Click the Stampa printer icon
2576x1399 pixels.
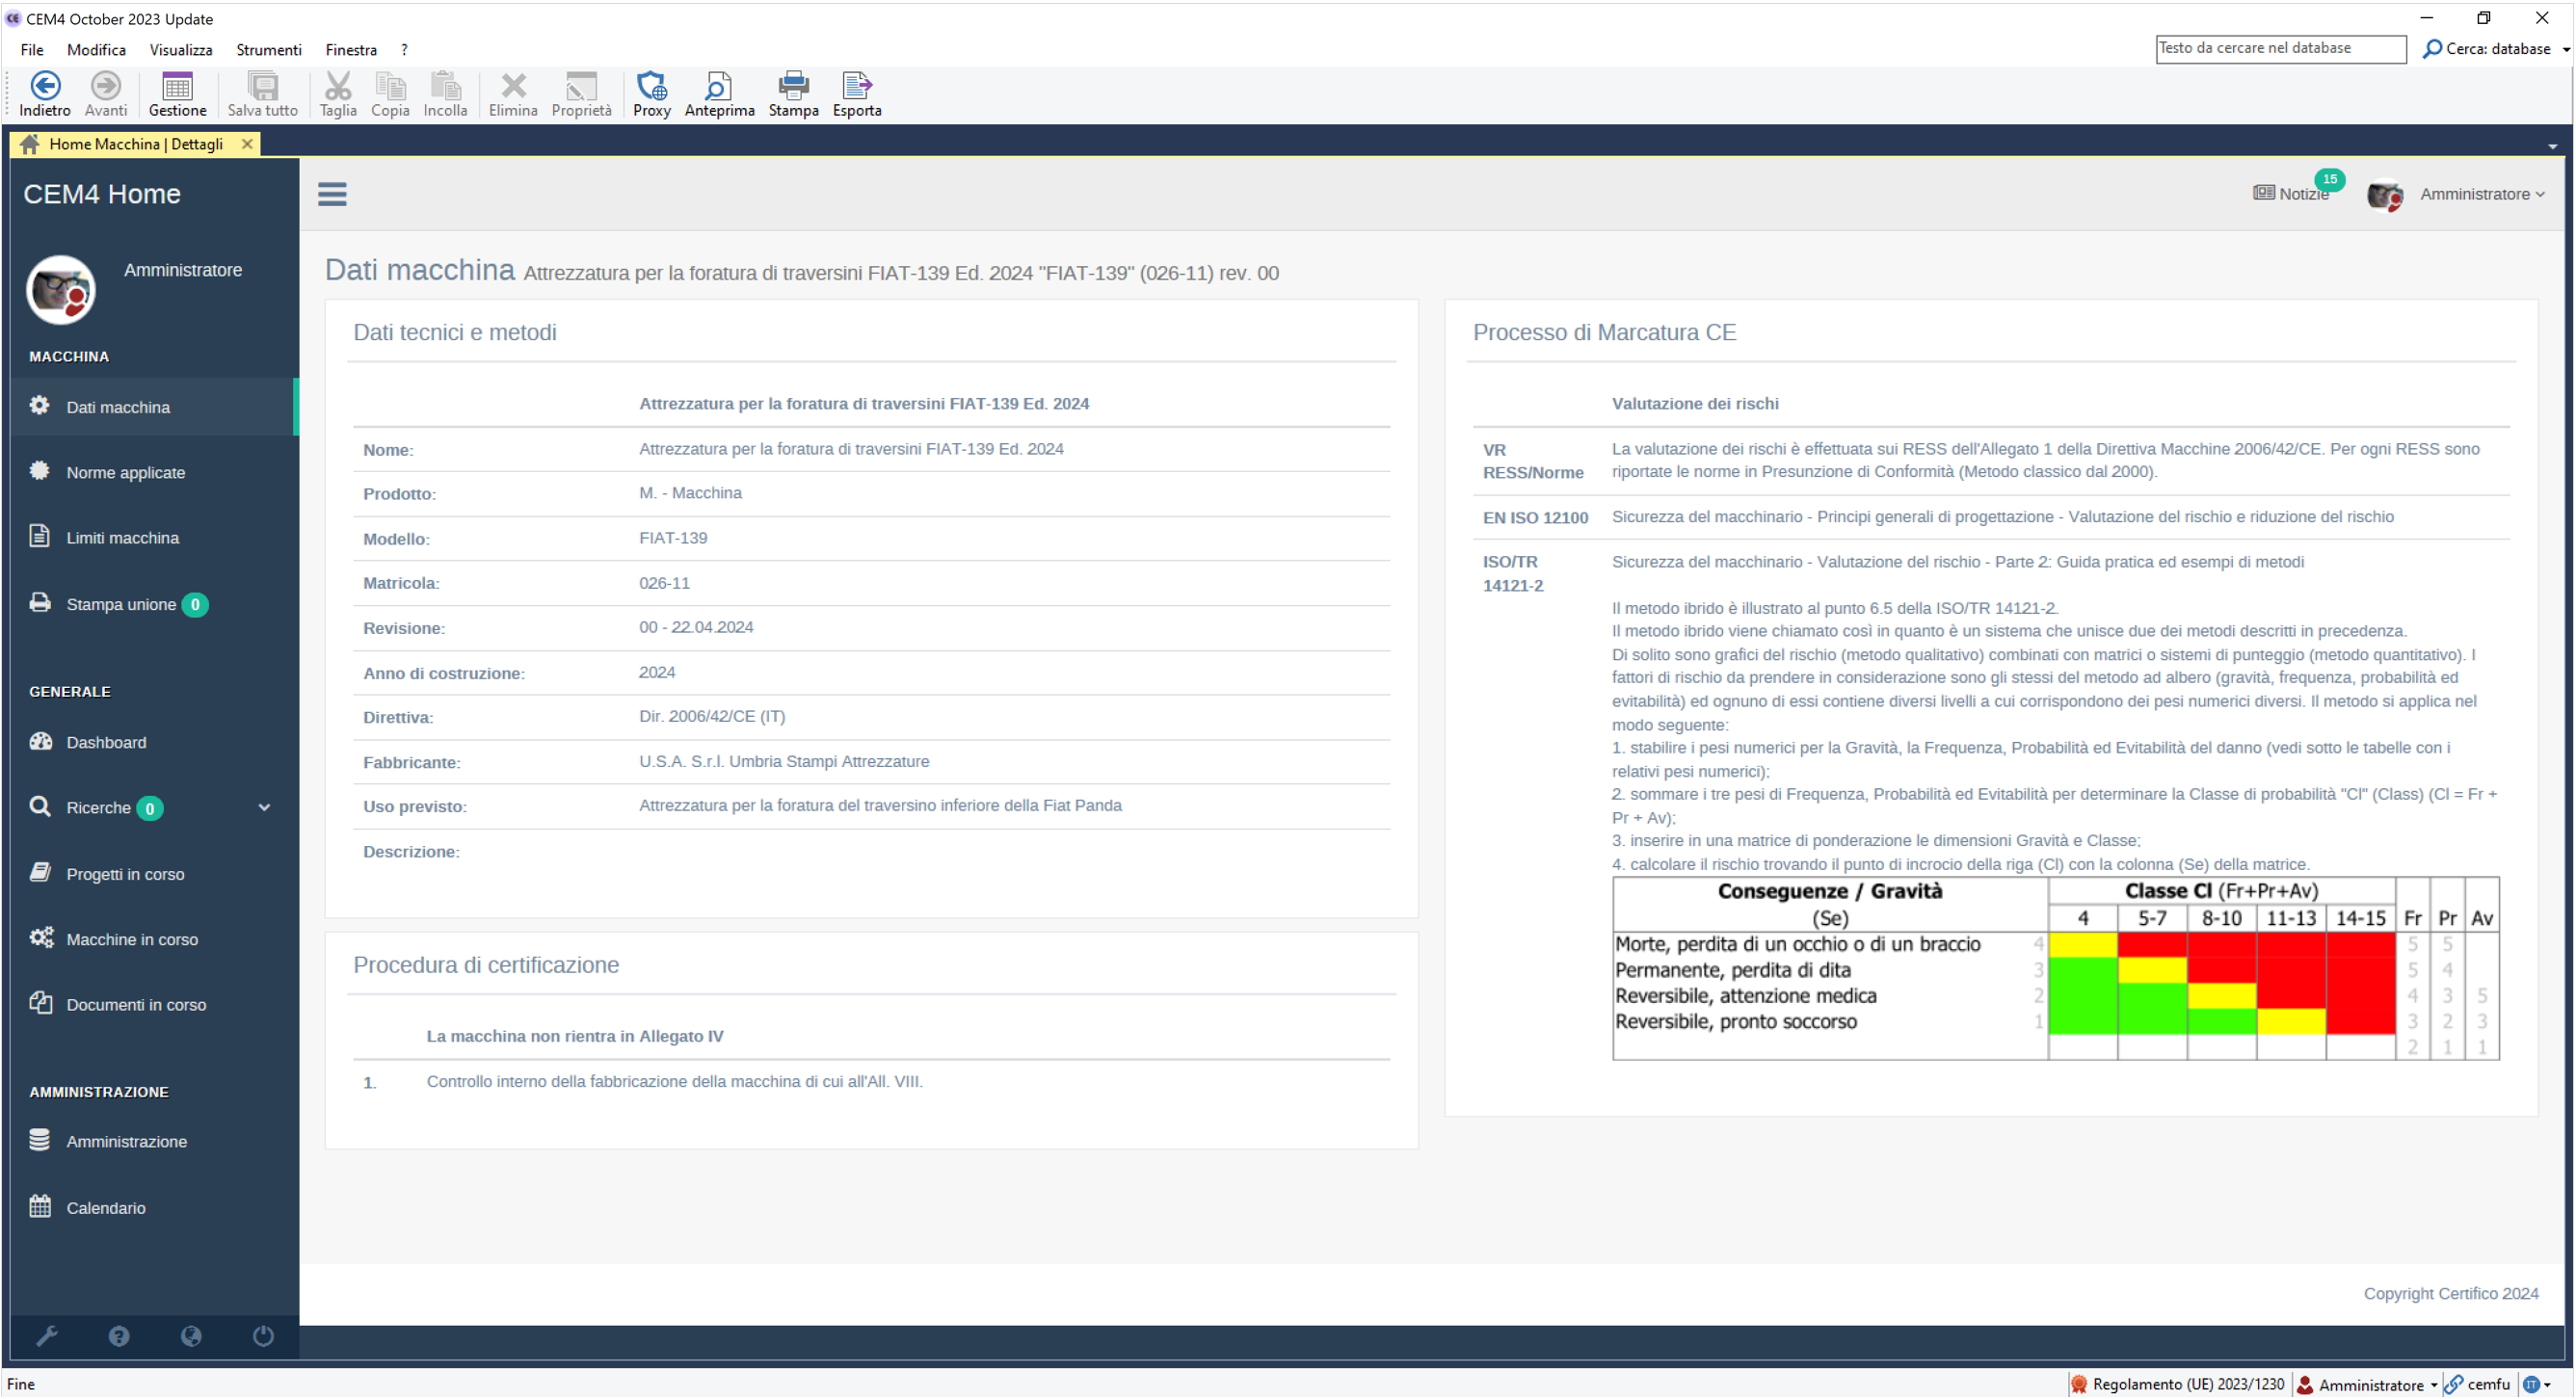(x=793, y=86)
